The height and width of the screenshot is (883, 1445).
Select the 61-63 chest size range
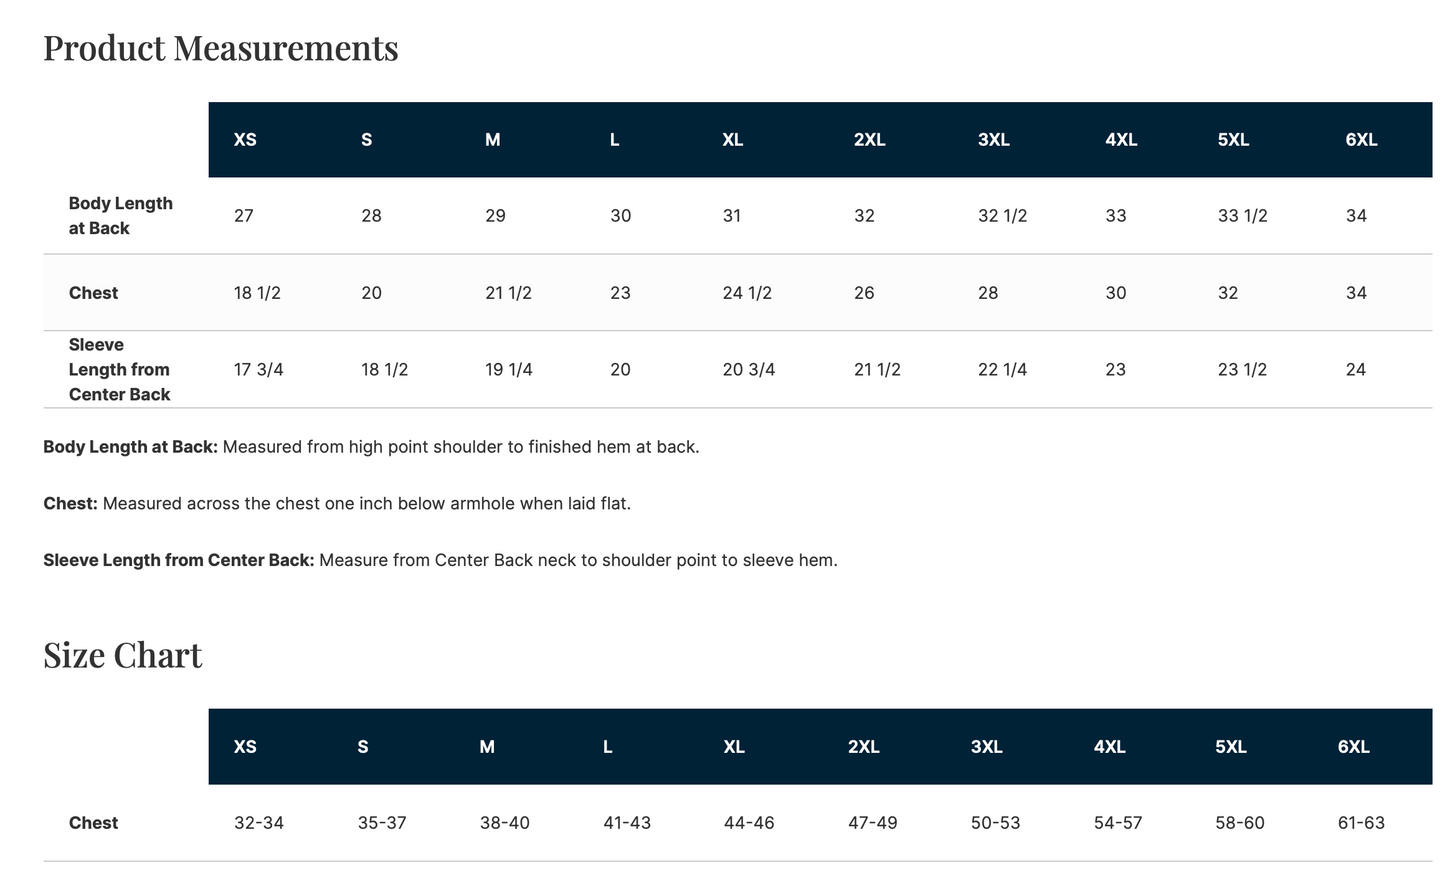coord(1361,823)
